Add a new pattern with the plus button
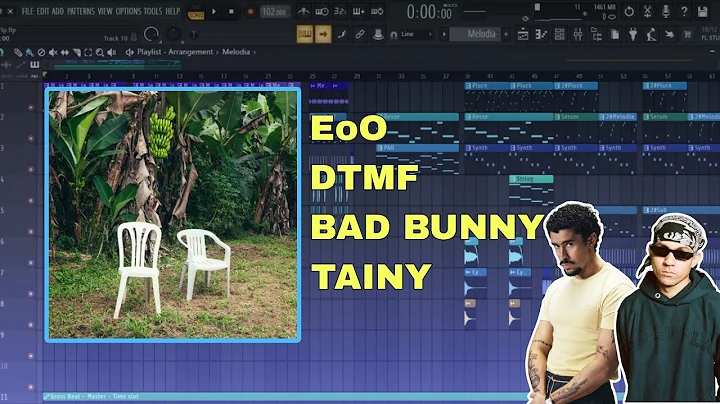The image size is (720, 404). [506, 34]
